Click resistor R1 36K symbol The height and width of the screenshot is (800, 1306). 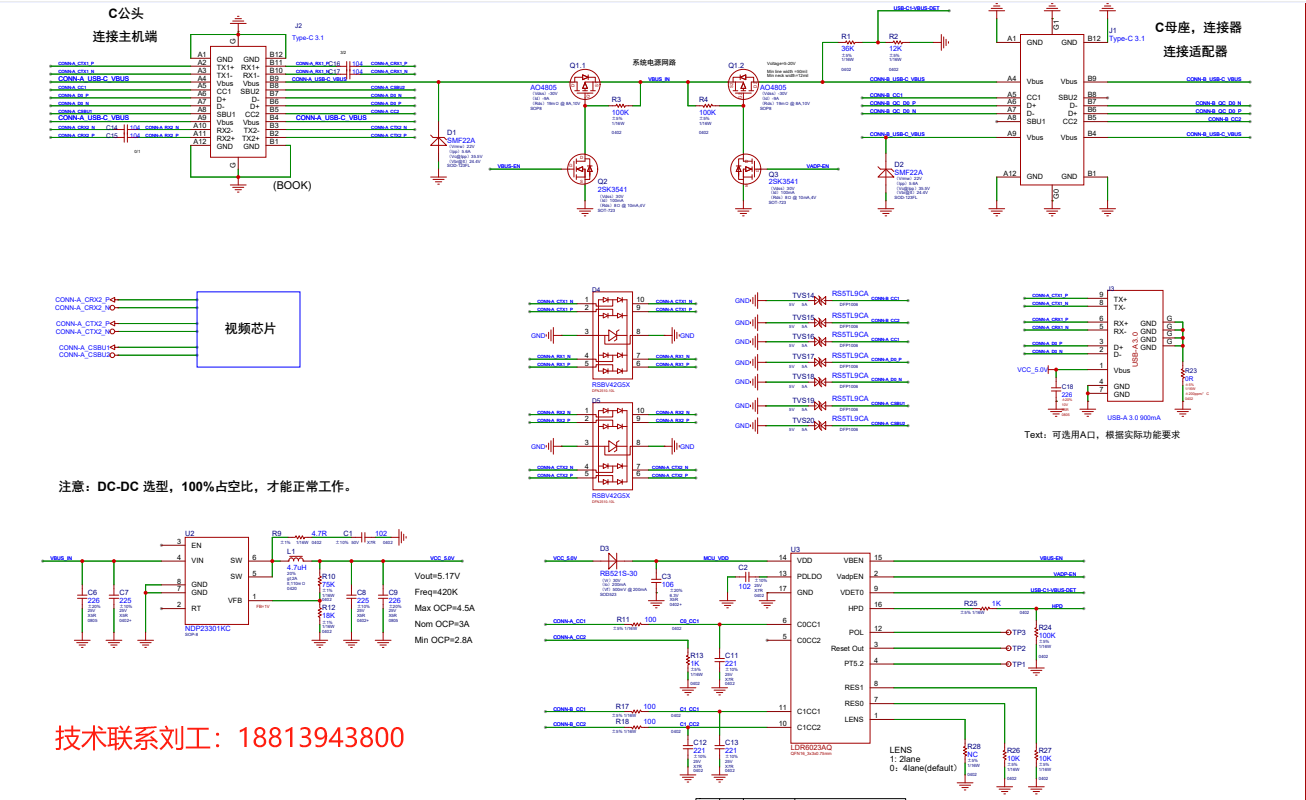tap(847, 42)
